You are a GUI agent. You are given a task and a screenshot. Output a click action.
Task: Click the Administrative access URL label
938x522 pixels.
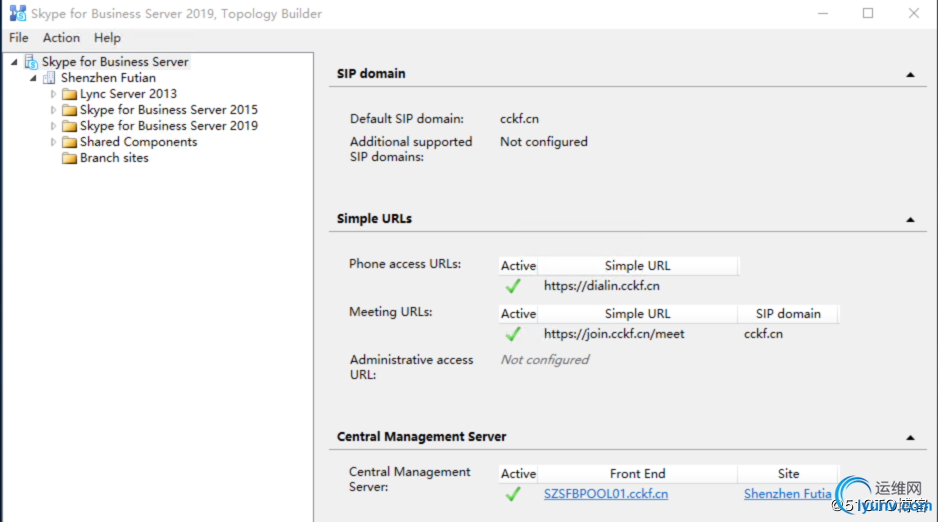click(412, 367)
